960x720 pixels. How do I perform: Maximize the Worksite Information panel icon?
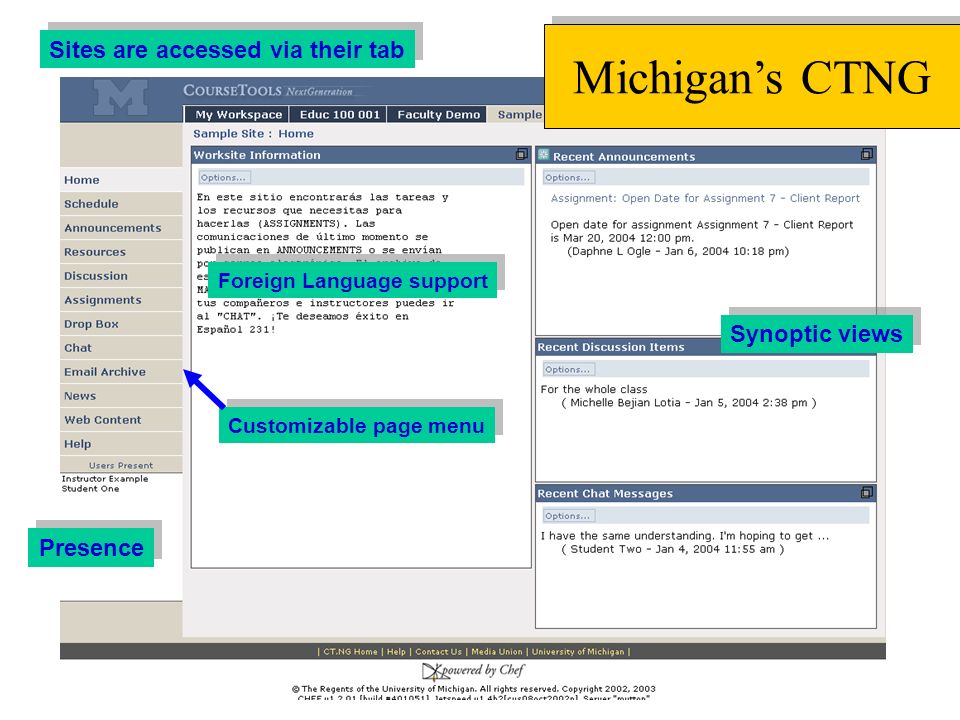(x=522, y=154)
